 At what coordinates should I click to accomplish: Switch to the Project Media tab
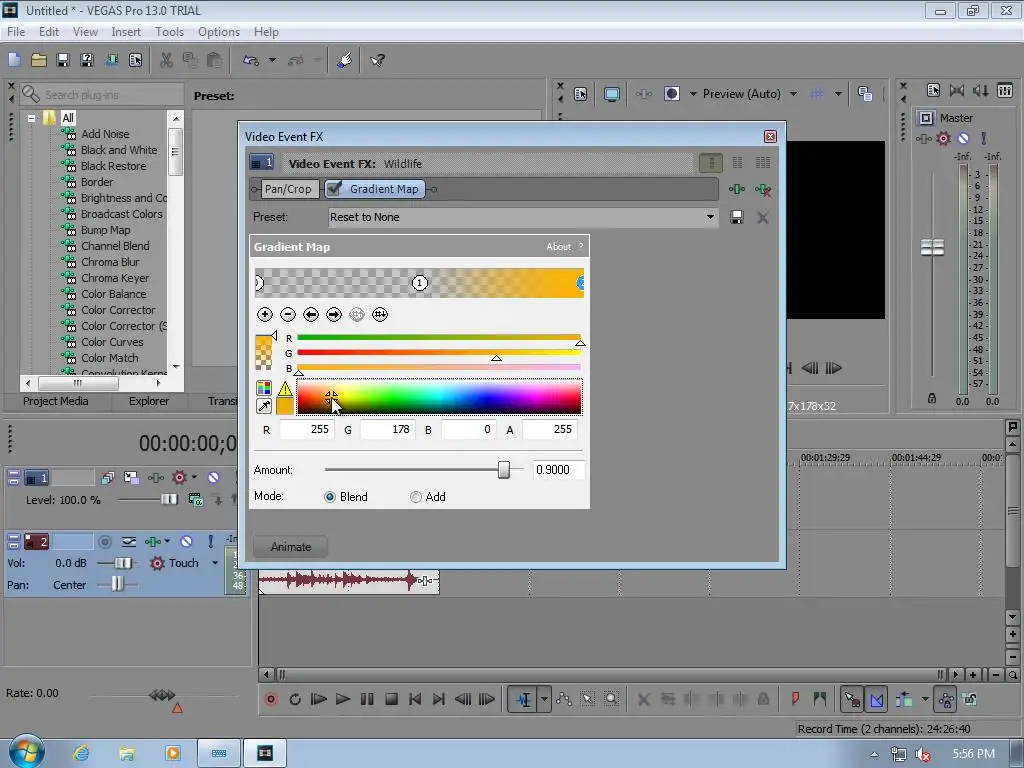click(x=56, y=401)
